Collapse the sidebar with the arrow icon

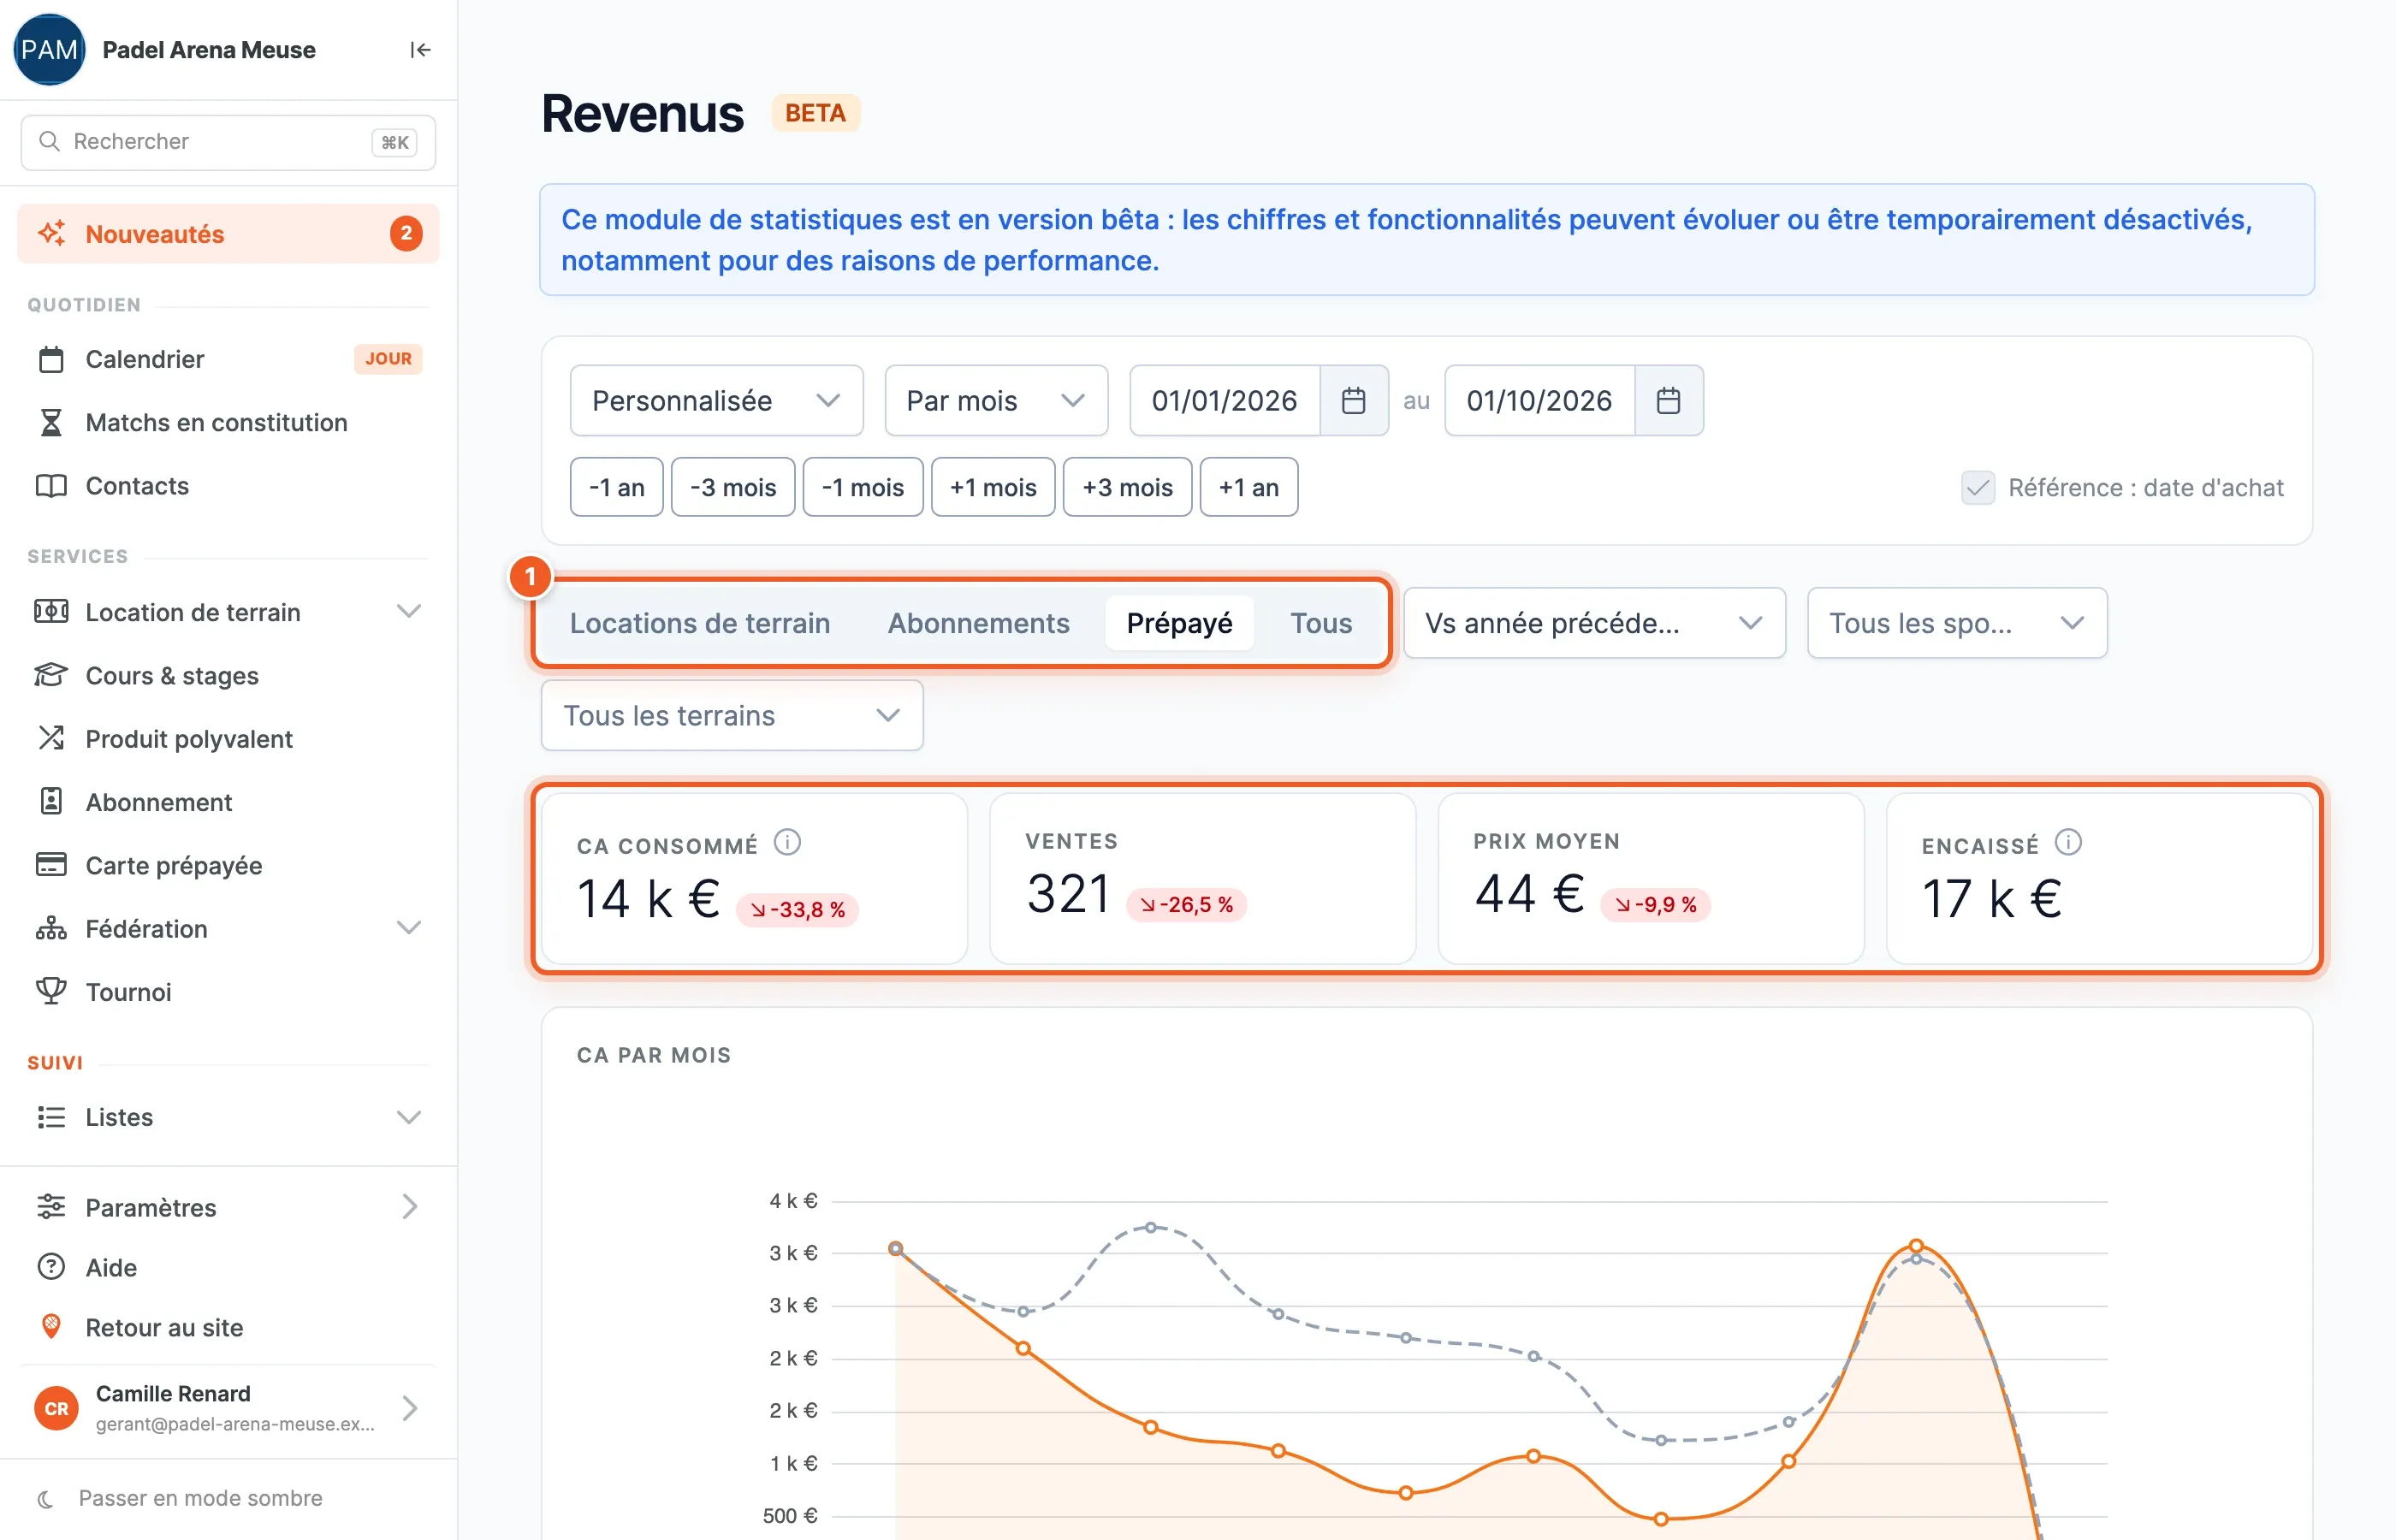(420, 50)
